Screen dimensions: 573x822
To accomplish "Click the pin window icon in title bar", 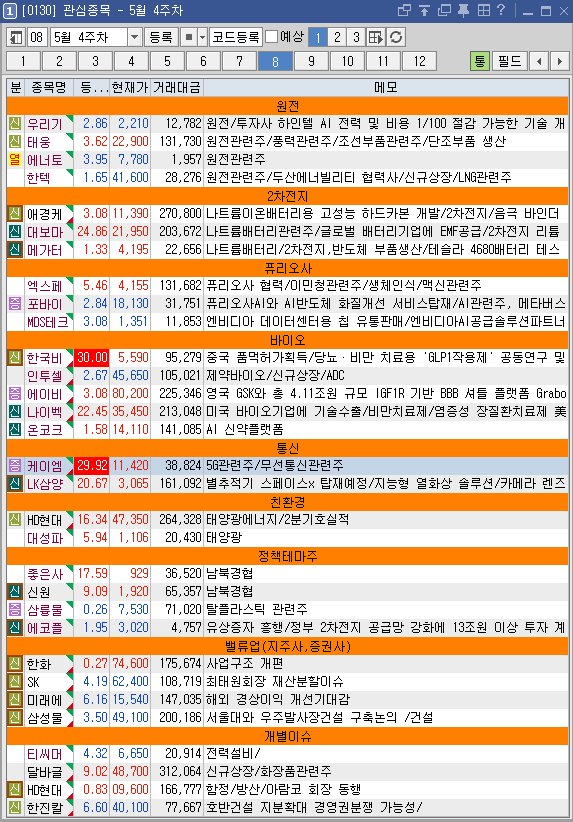I will (463, 10).
